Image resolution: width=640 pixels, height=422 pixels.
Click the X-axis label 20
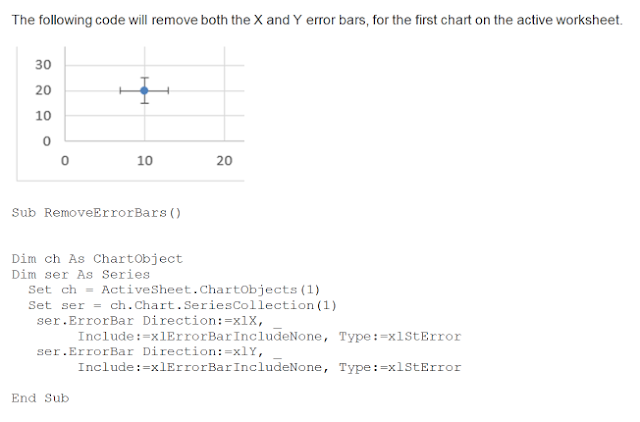click(224, 160)
